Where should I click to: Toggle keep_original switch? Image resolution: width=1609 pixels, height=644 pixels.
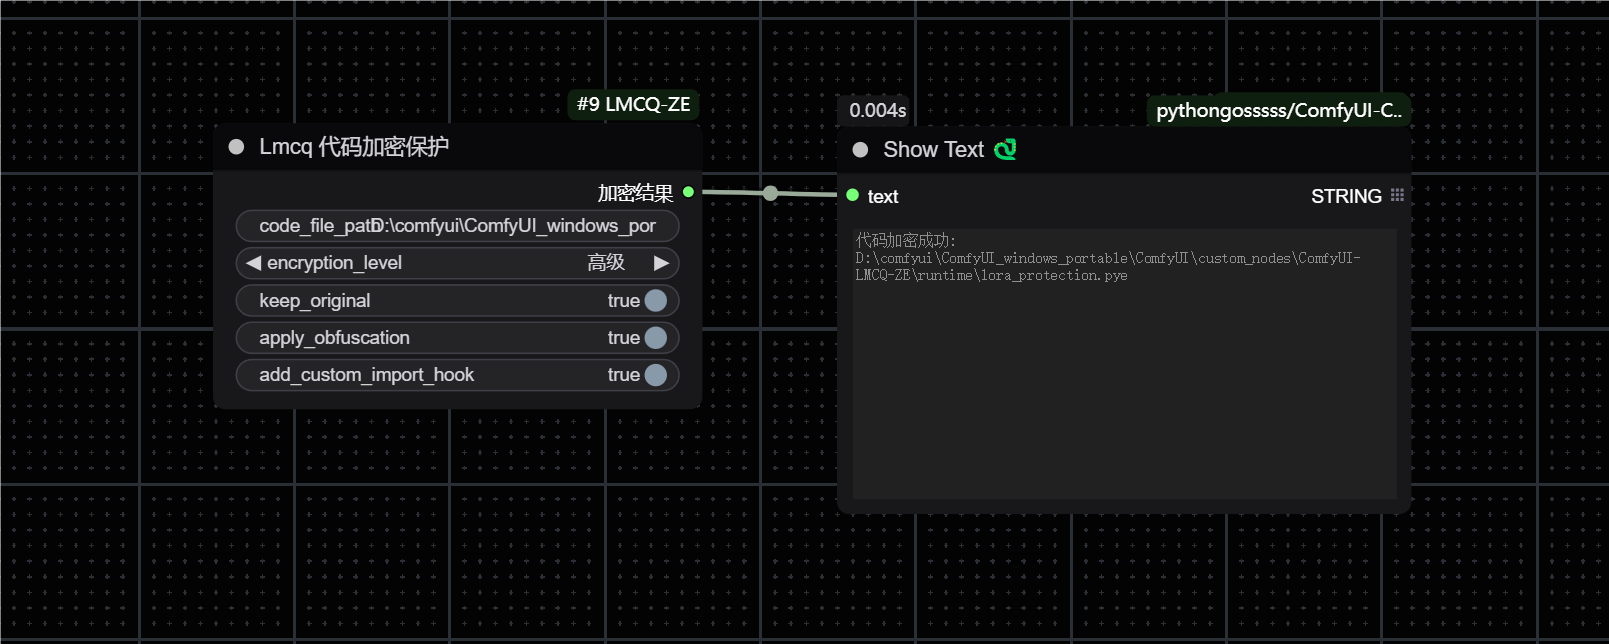pos(656,301)
